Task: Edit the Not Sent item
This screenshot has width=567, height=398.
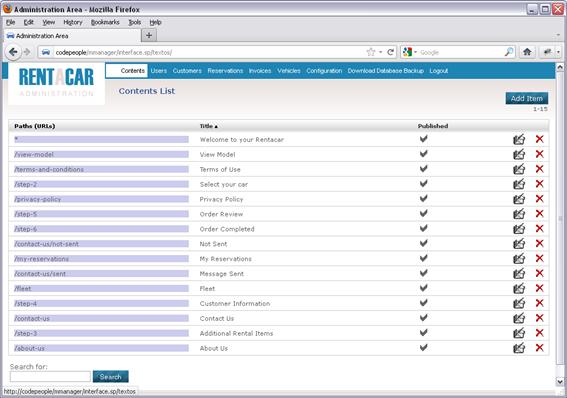Action: click(519, 244)
